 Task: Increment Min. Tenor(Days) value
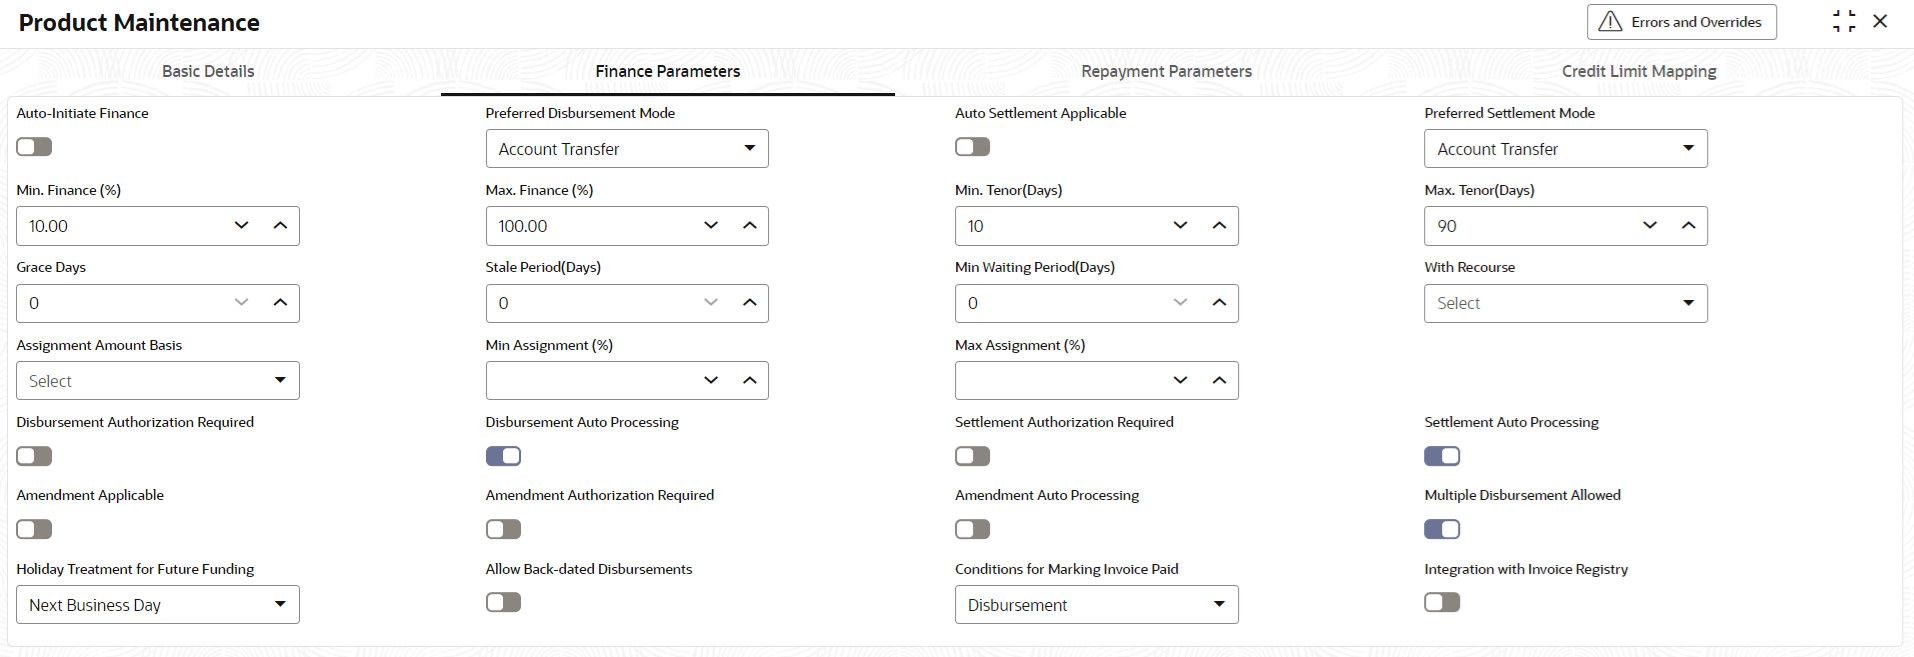tap(1219, 226)
